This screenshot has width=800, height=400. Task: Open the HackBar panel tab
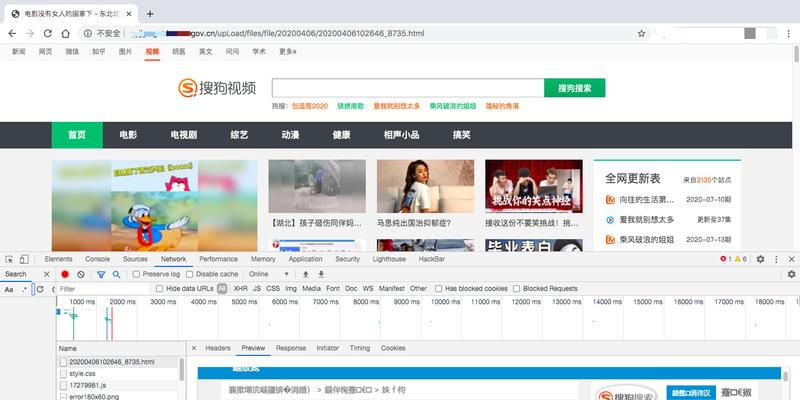pyautogui.click(x=432, y=259)
